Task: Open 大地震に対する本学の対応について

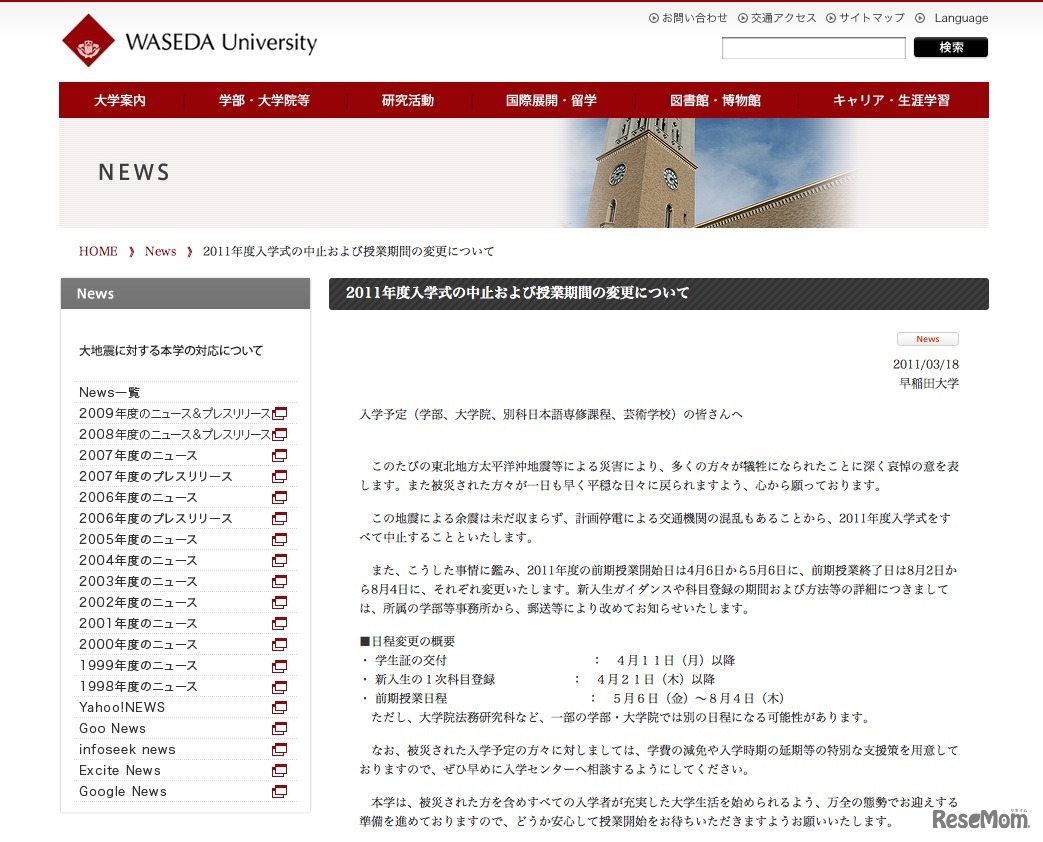Action: point(170,350)
